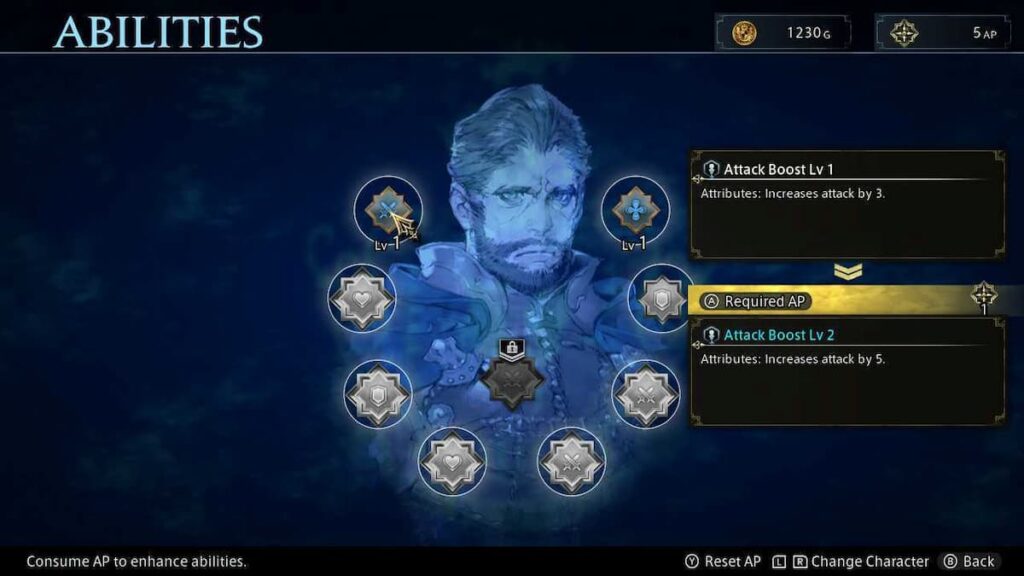Click the double chevron arrow between ability panels
This screenshot has width=1024, height=576.
[848, 271]
